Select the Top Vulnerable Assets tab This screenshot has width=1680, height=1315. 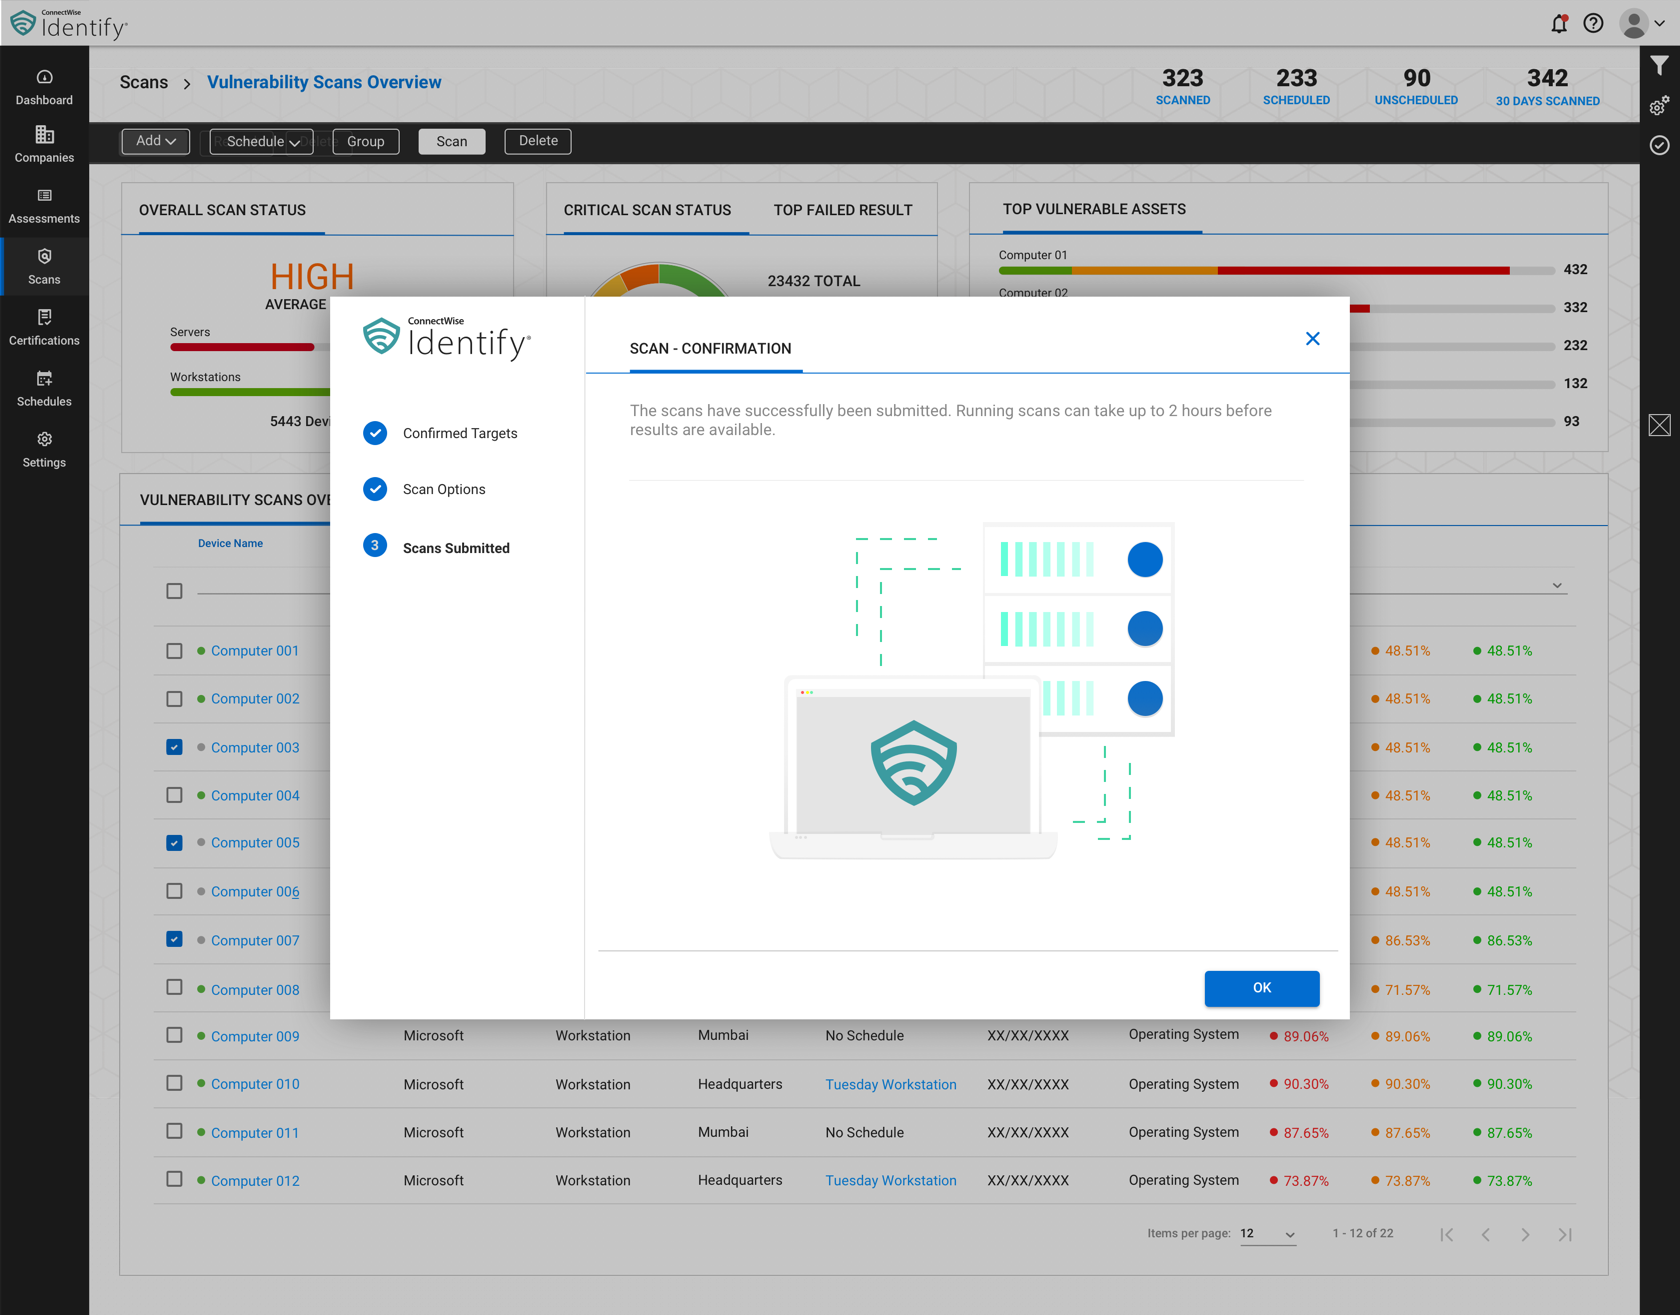coord(1094,209)
